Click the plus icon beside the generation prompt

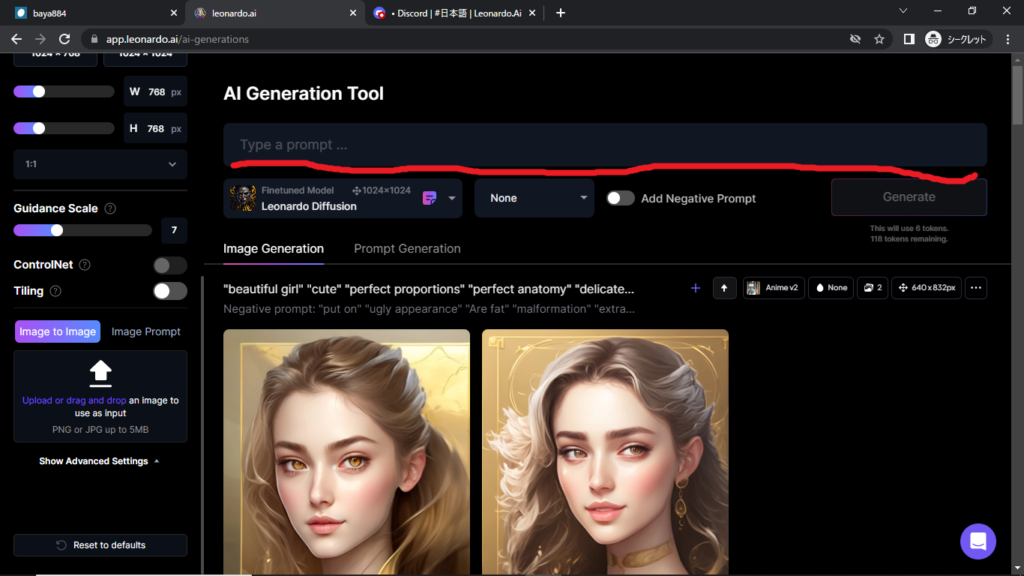click(695, 288)
